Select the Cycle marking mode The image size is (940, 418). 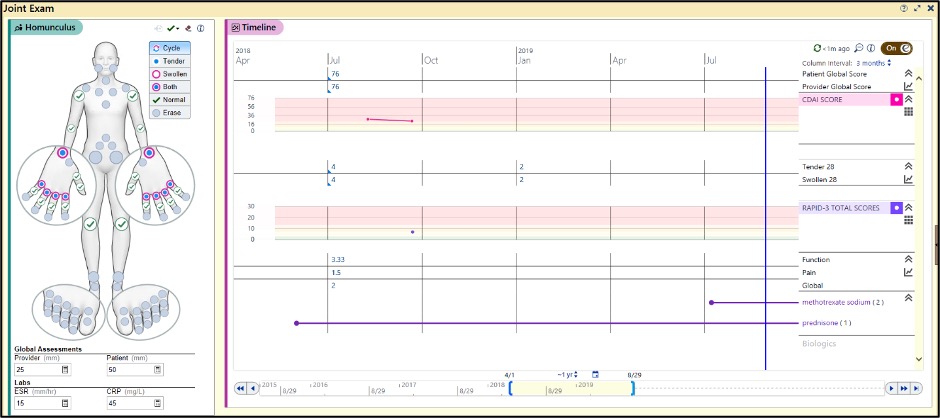pyautogui.click(x=170, y=48)
